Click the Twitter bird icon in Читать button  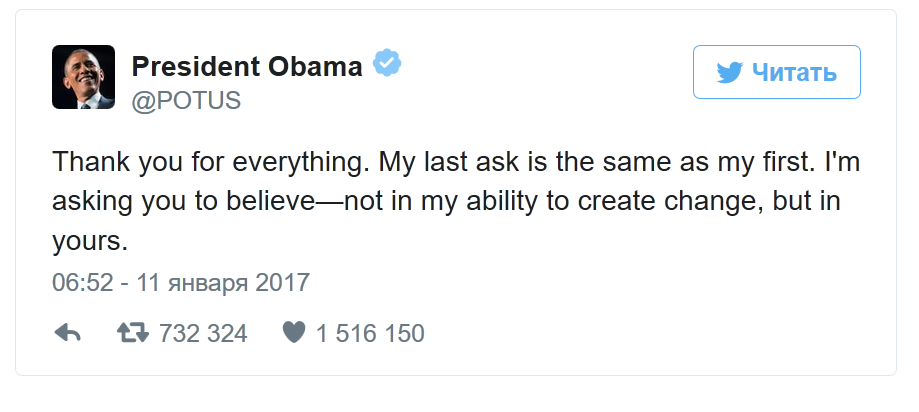click(728, 73)
